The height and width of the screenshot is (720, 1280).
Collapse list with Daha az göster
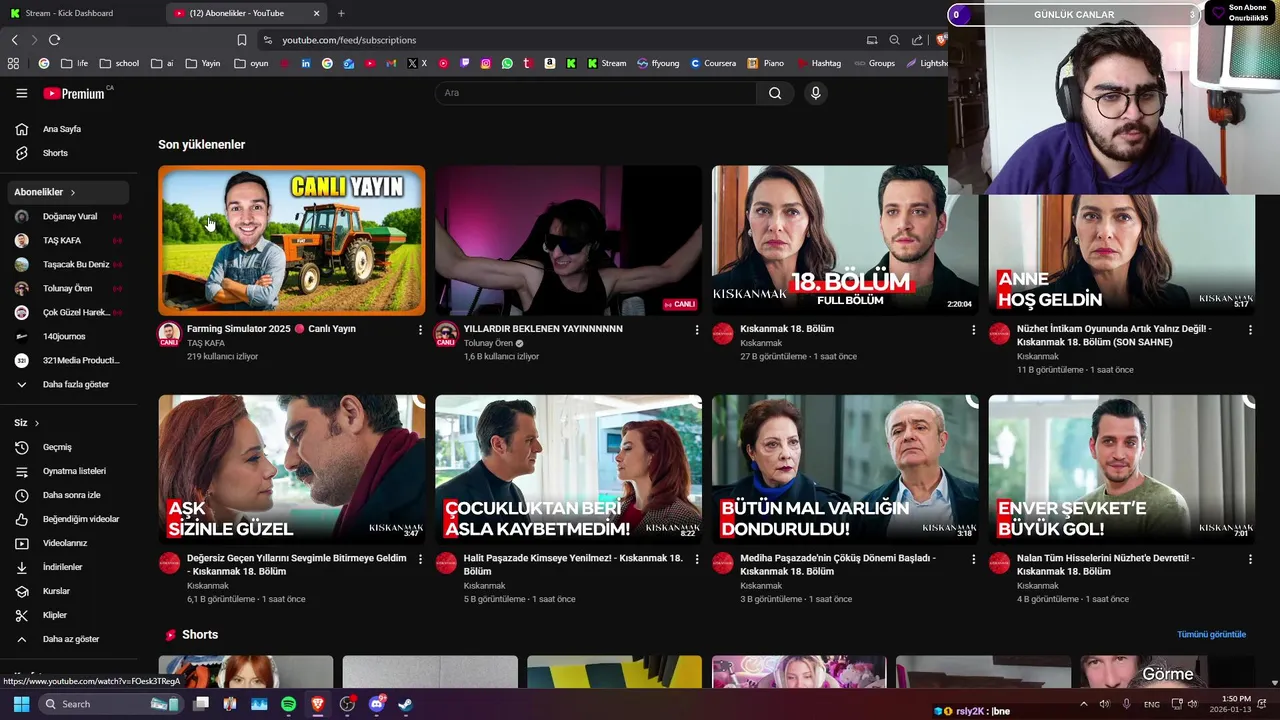tap(69, 639)
